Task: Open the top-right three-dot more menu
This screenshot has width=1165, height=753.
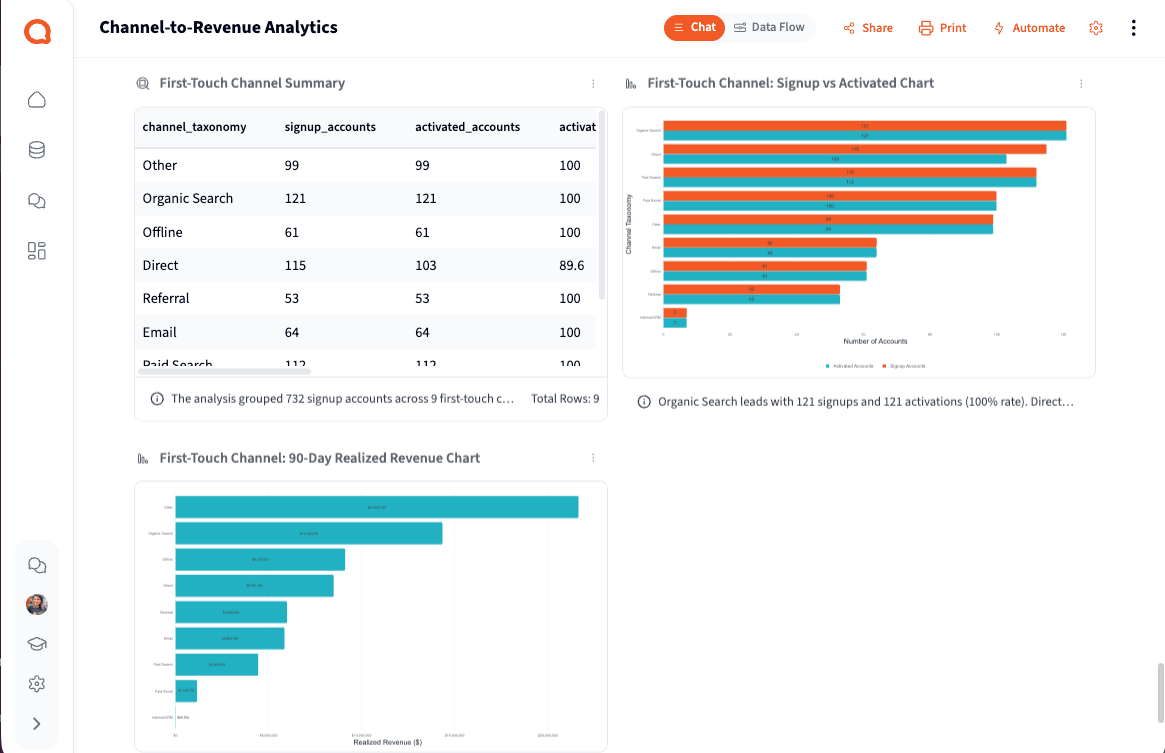Action: tap(1133, 28)
